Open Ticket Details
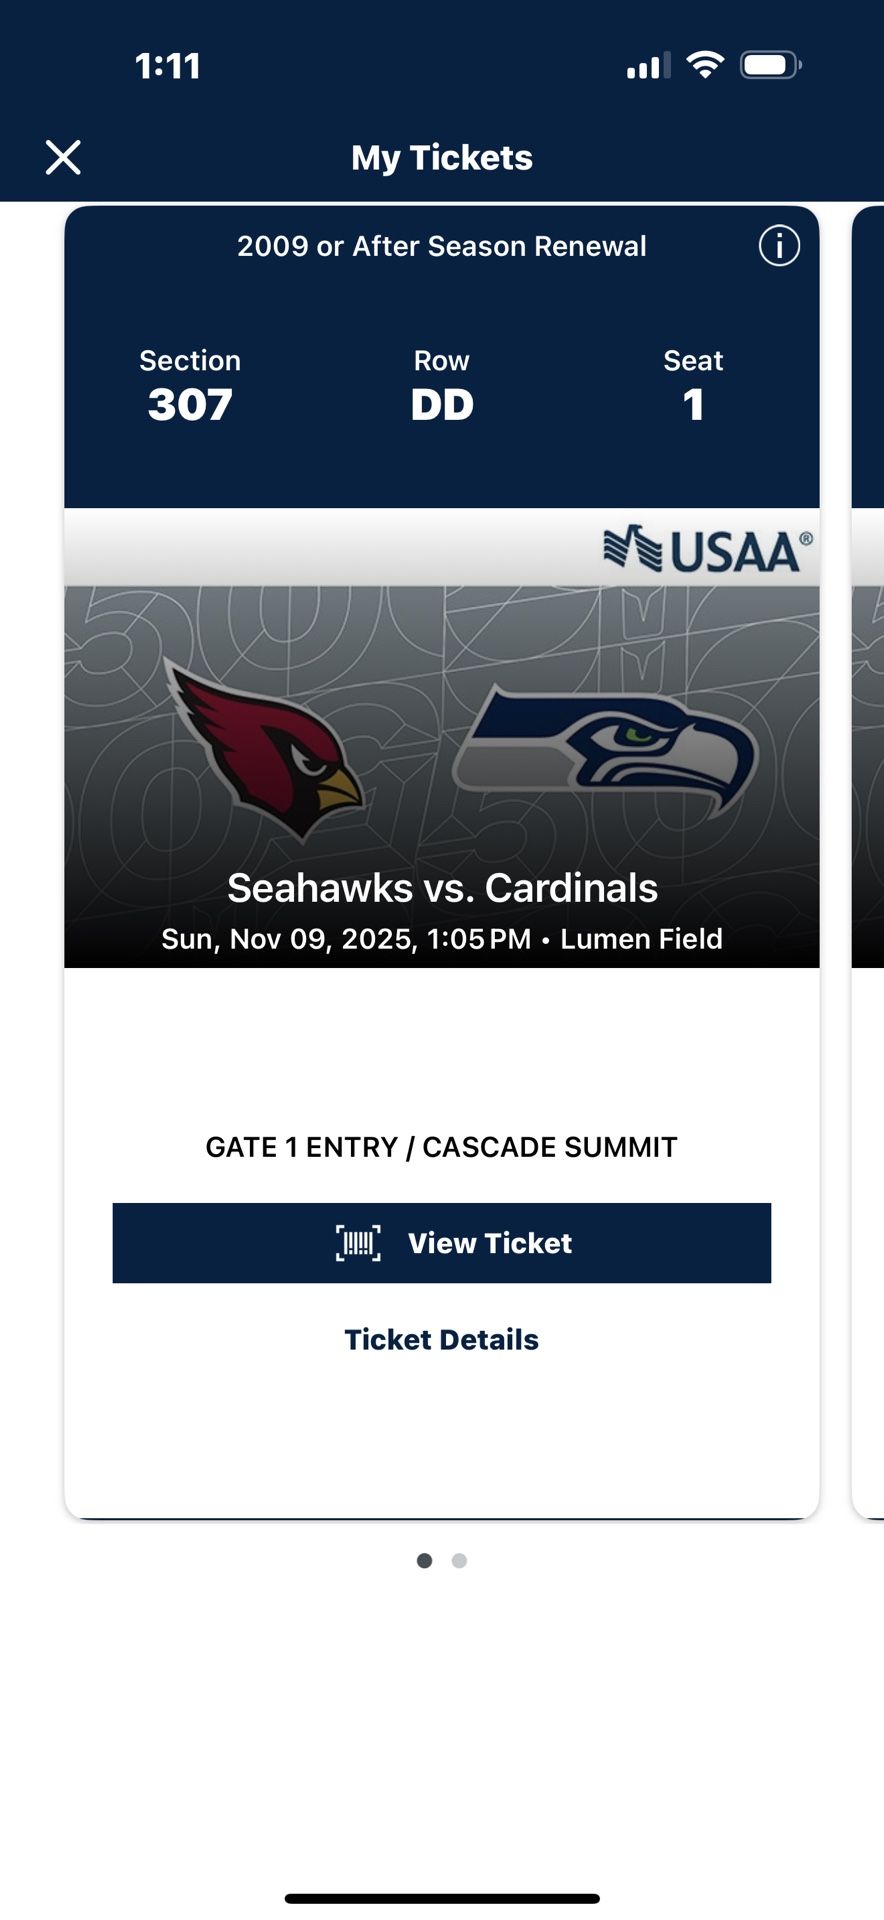Screen dimensions: 884x1920 point(441,1339)
